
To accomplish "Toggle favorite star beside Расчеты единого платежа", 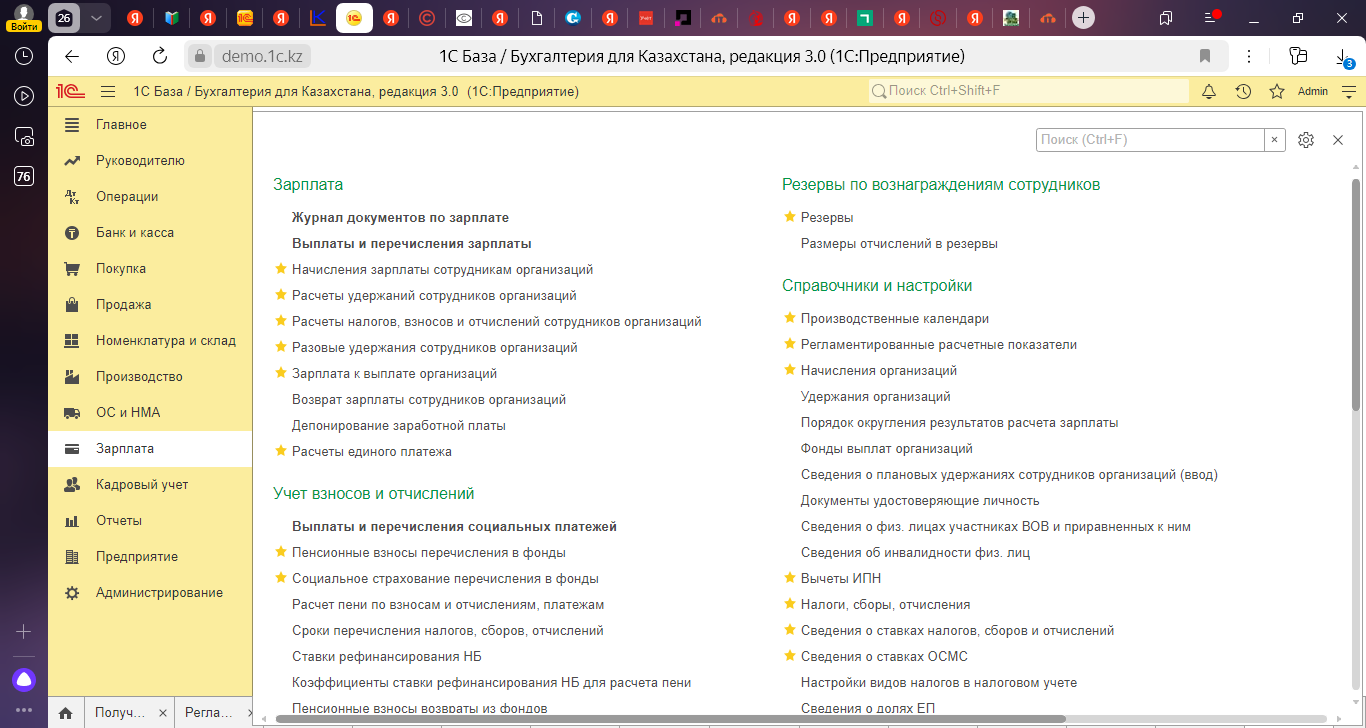I will coord(281,451).
